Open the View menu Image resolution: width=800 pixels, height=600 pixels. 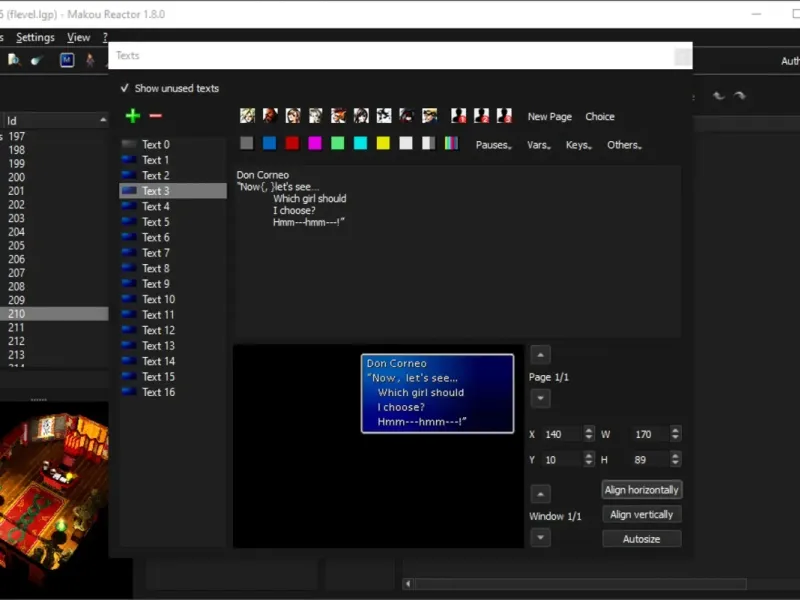click(79, 37)
